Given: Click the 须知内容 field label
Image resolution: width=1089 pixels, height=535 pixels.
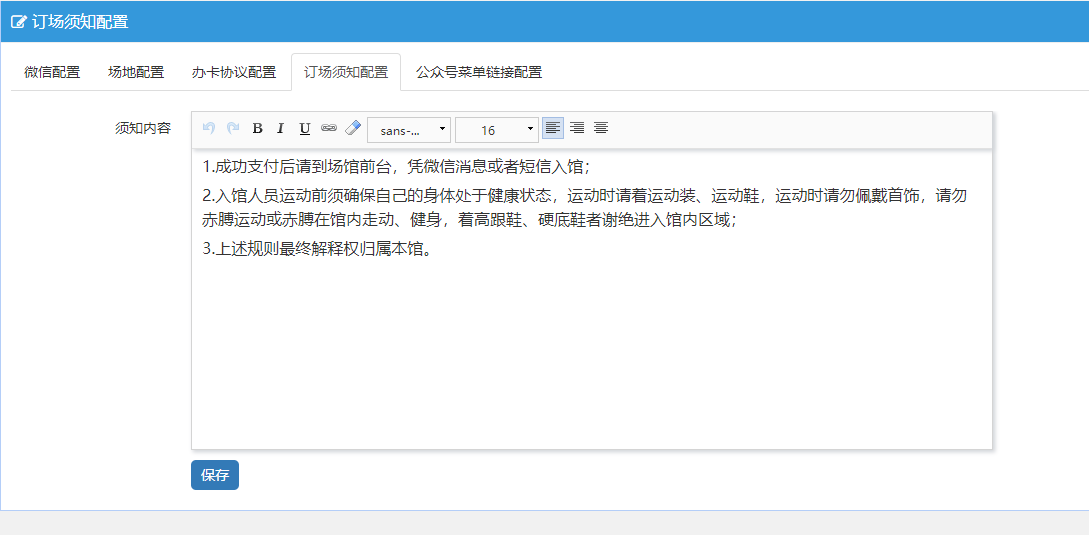Looking at the screenshot, I should tap(142, 129).
